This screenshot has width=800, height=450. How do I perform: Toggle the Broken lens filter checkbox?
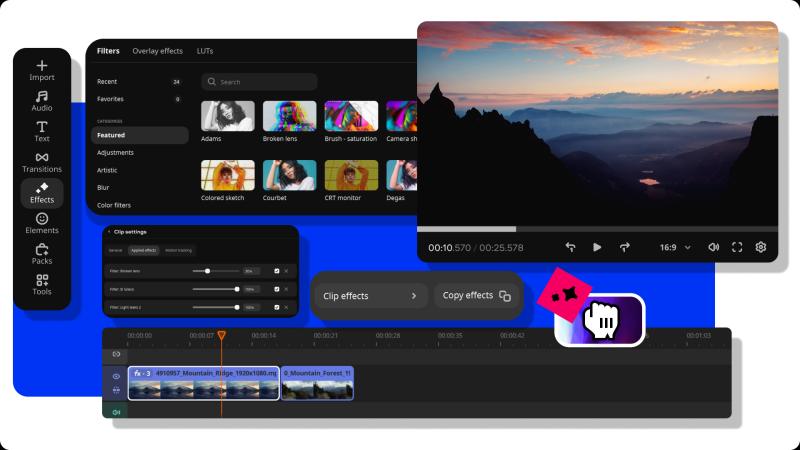point(277,271)
